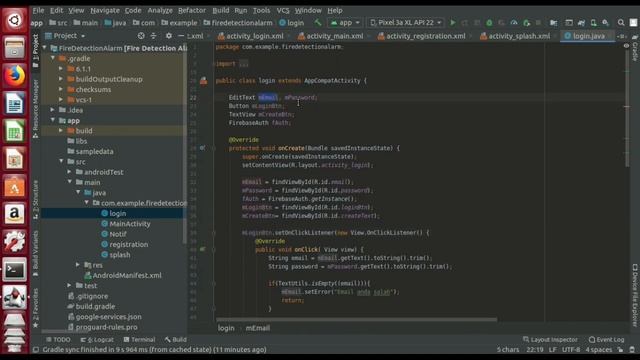Click the Attach Debugger icon beside the profiler
This screenshot has height=360, width=640.
[527, 23]
